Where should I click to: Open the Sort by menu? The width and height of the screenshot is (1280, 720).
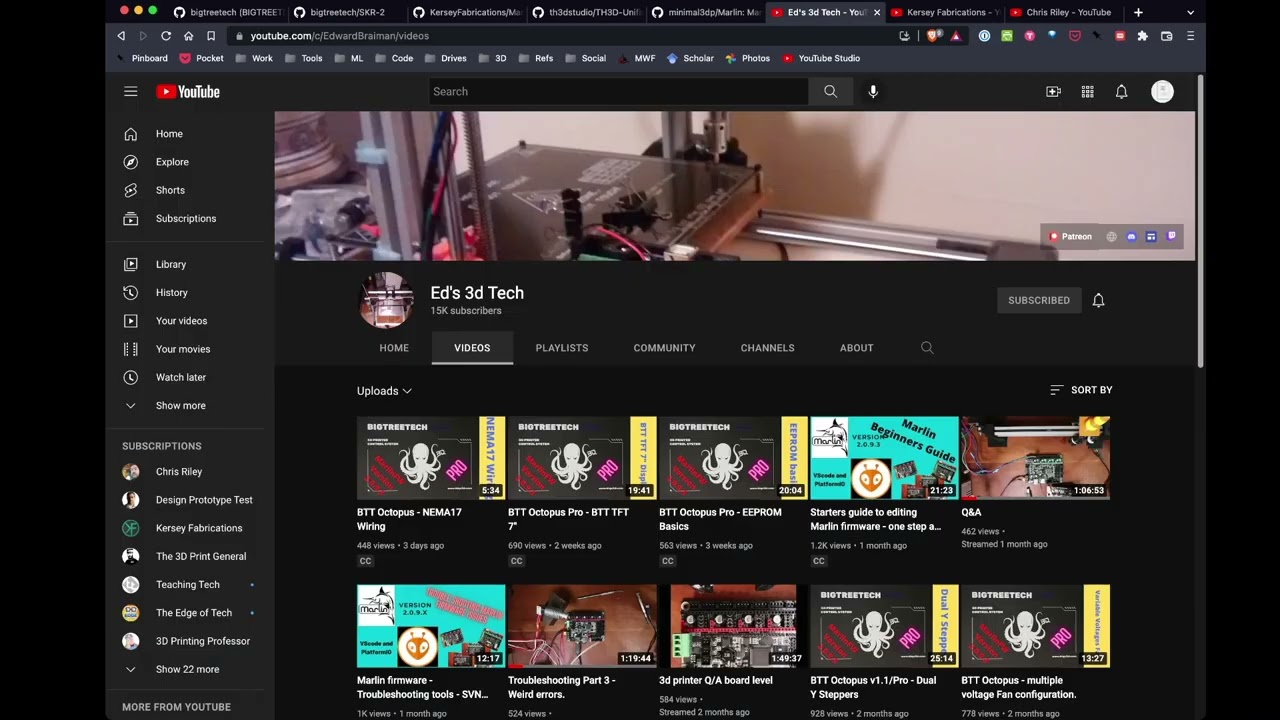point(1081,390)
